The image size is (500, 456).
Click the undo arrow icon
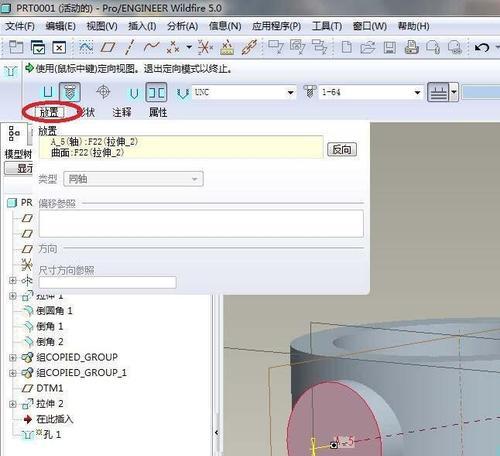tap(481, 48)
